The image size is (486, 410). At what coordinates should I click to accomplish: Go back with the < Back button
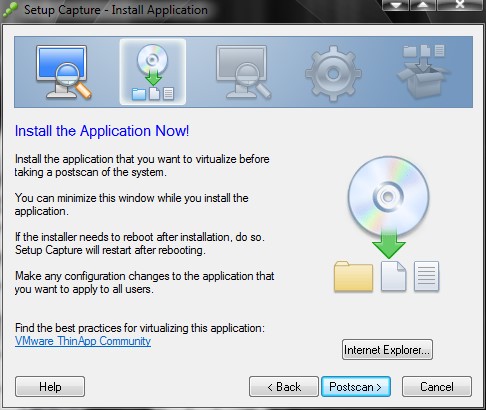click(x=284, y=387)
